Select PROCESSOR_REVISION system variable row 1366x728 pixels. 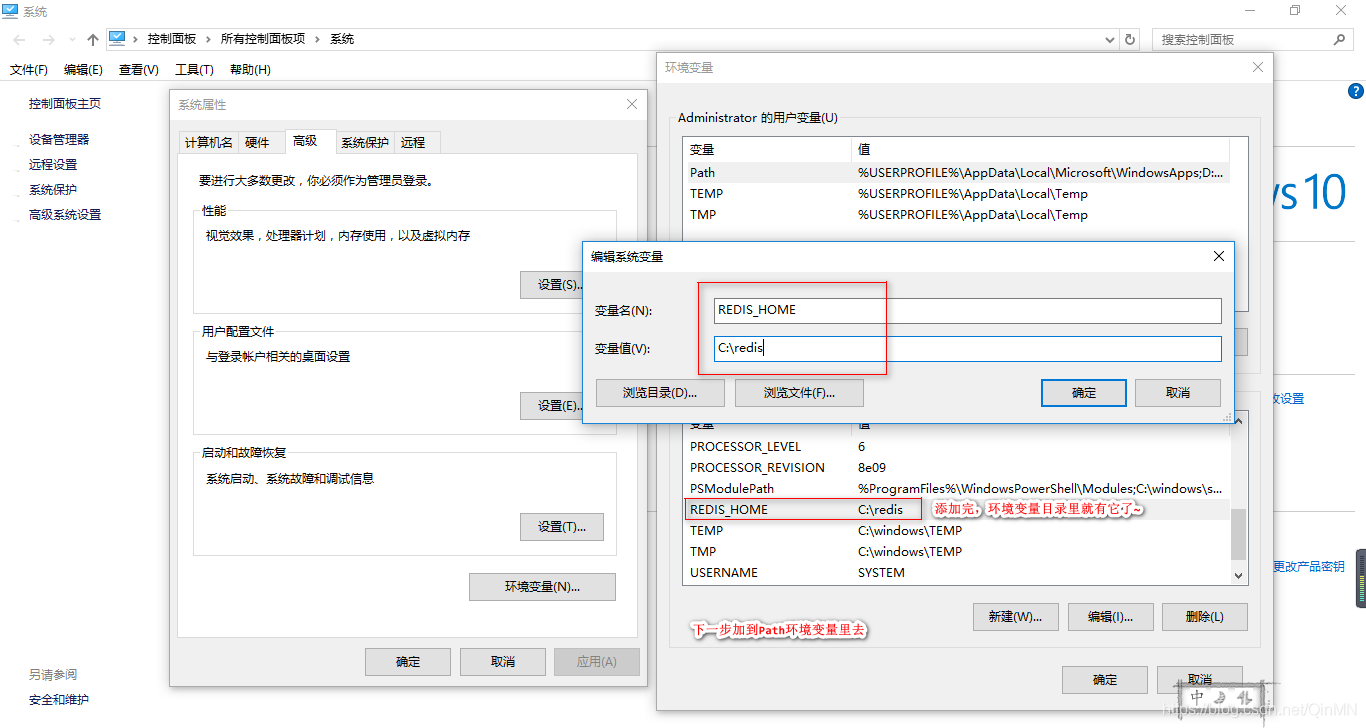(957, 468)
